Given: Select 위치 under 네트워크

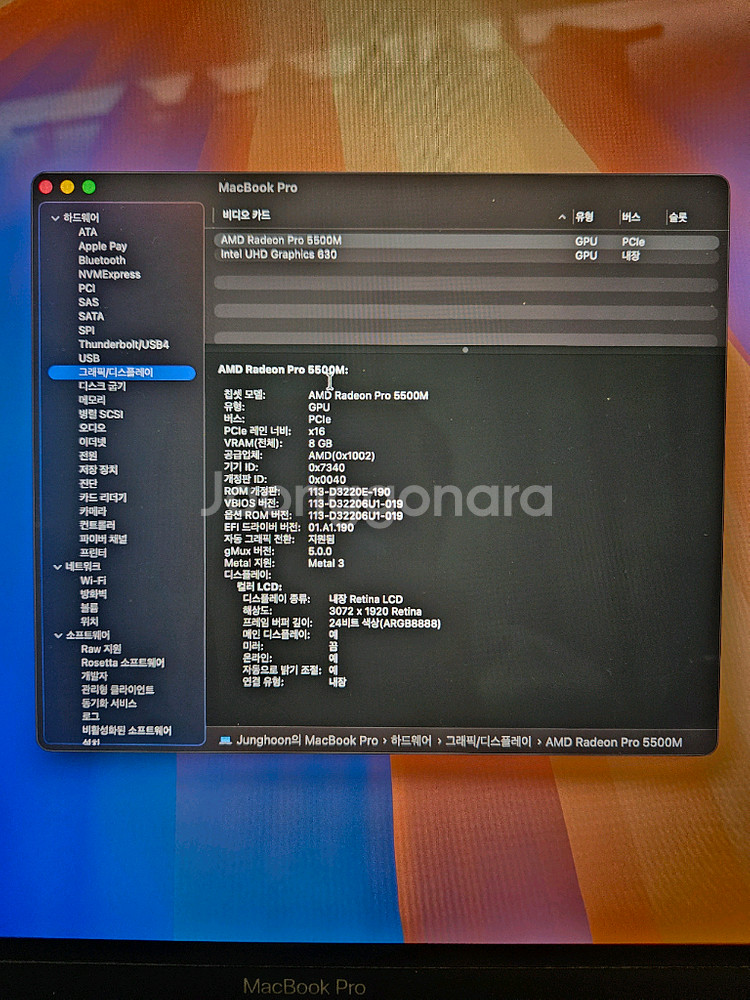Looking at the screenshot, I should click(x=89, y=621).
